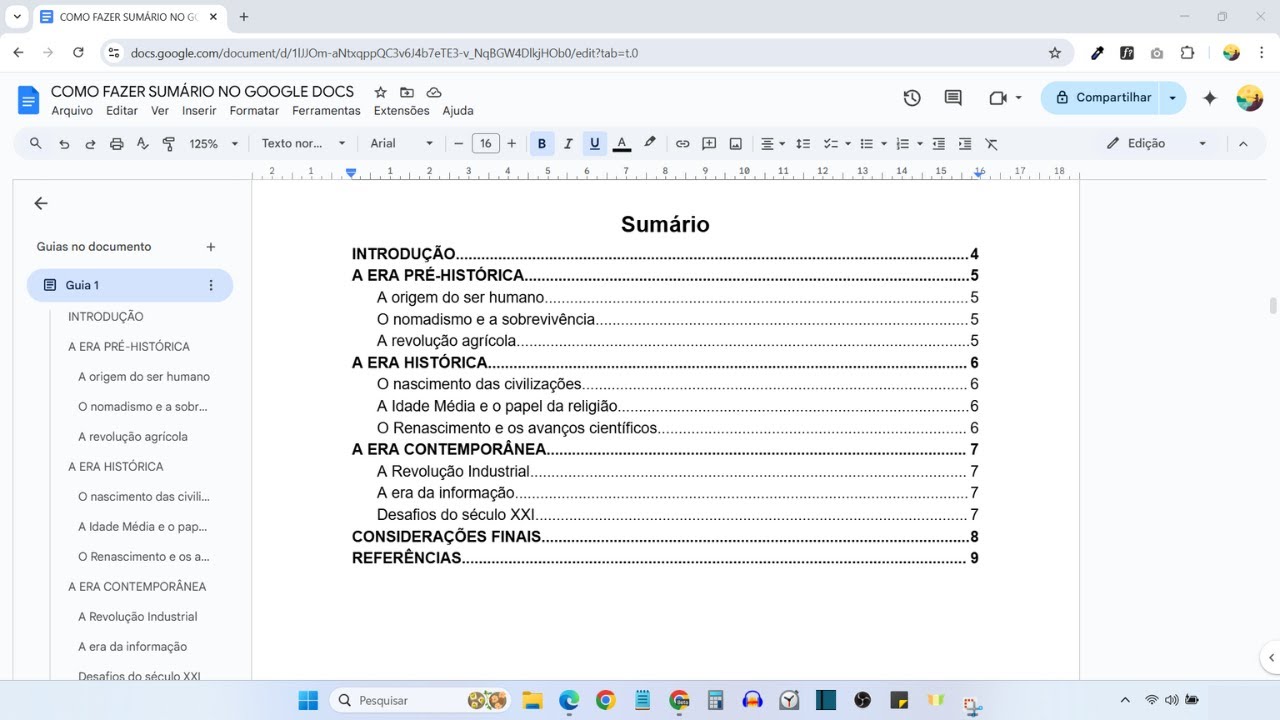Toggle bold formatting
The image size is (1280, 720).
(x=542, y=144)
